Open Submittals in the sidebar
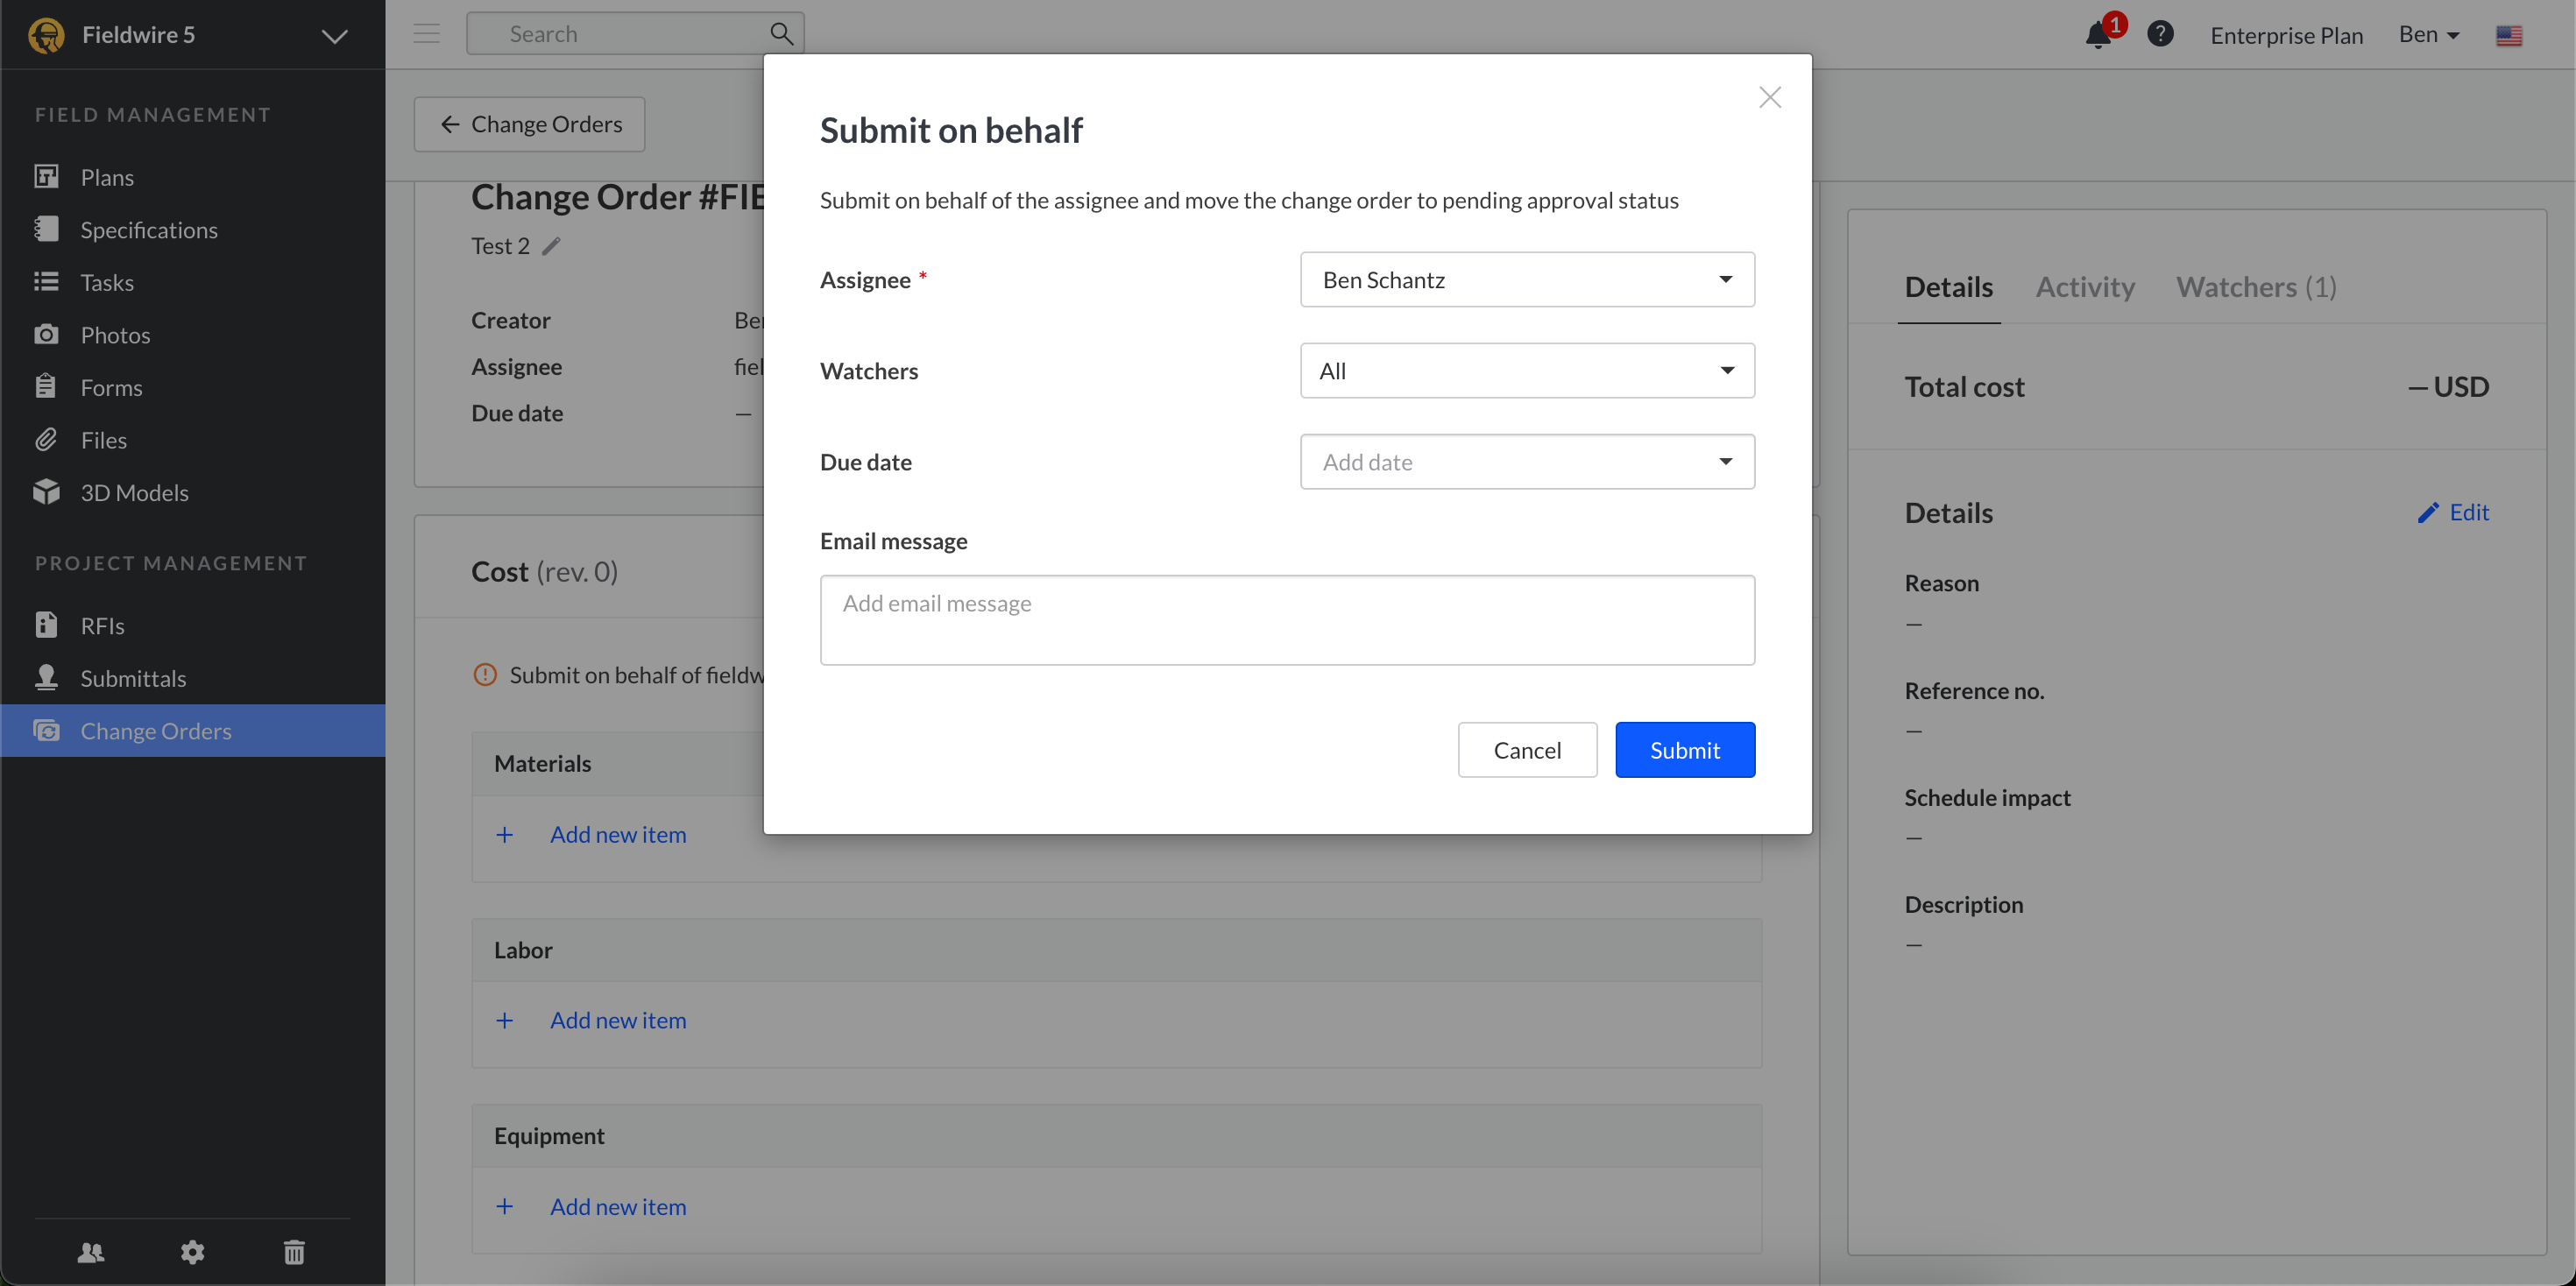This screenshot has width=2576, height=1286. [x=133, y=678]
